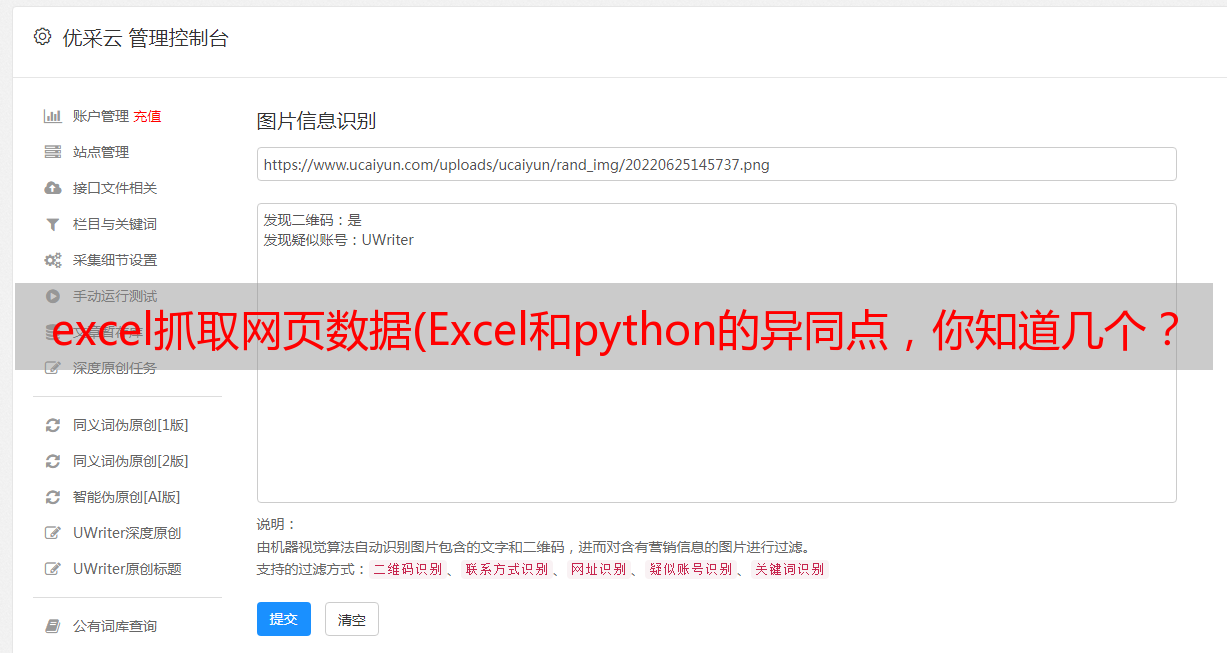Open 深度原创任务 sidebar item
1227x653 pixels.
(115, 368)
